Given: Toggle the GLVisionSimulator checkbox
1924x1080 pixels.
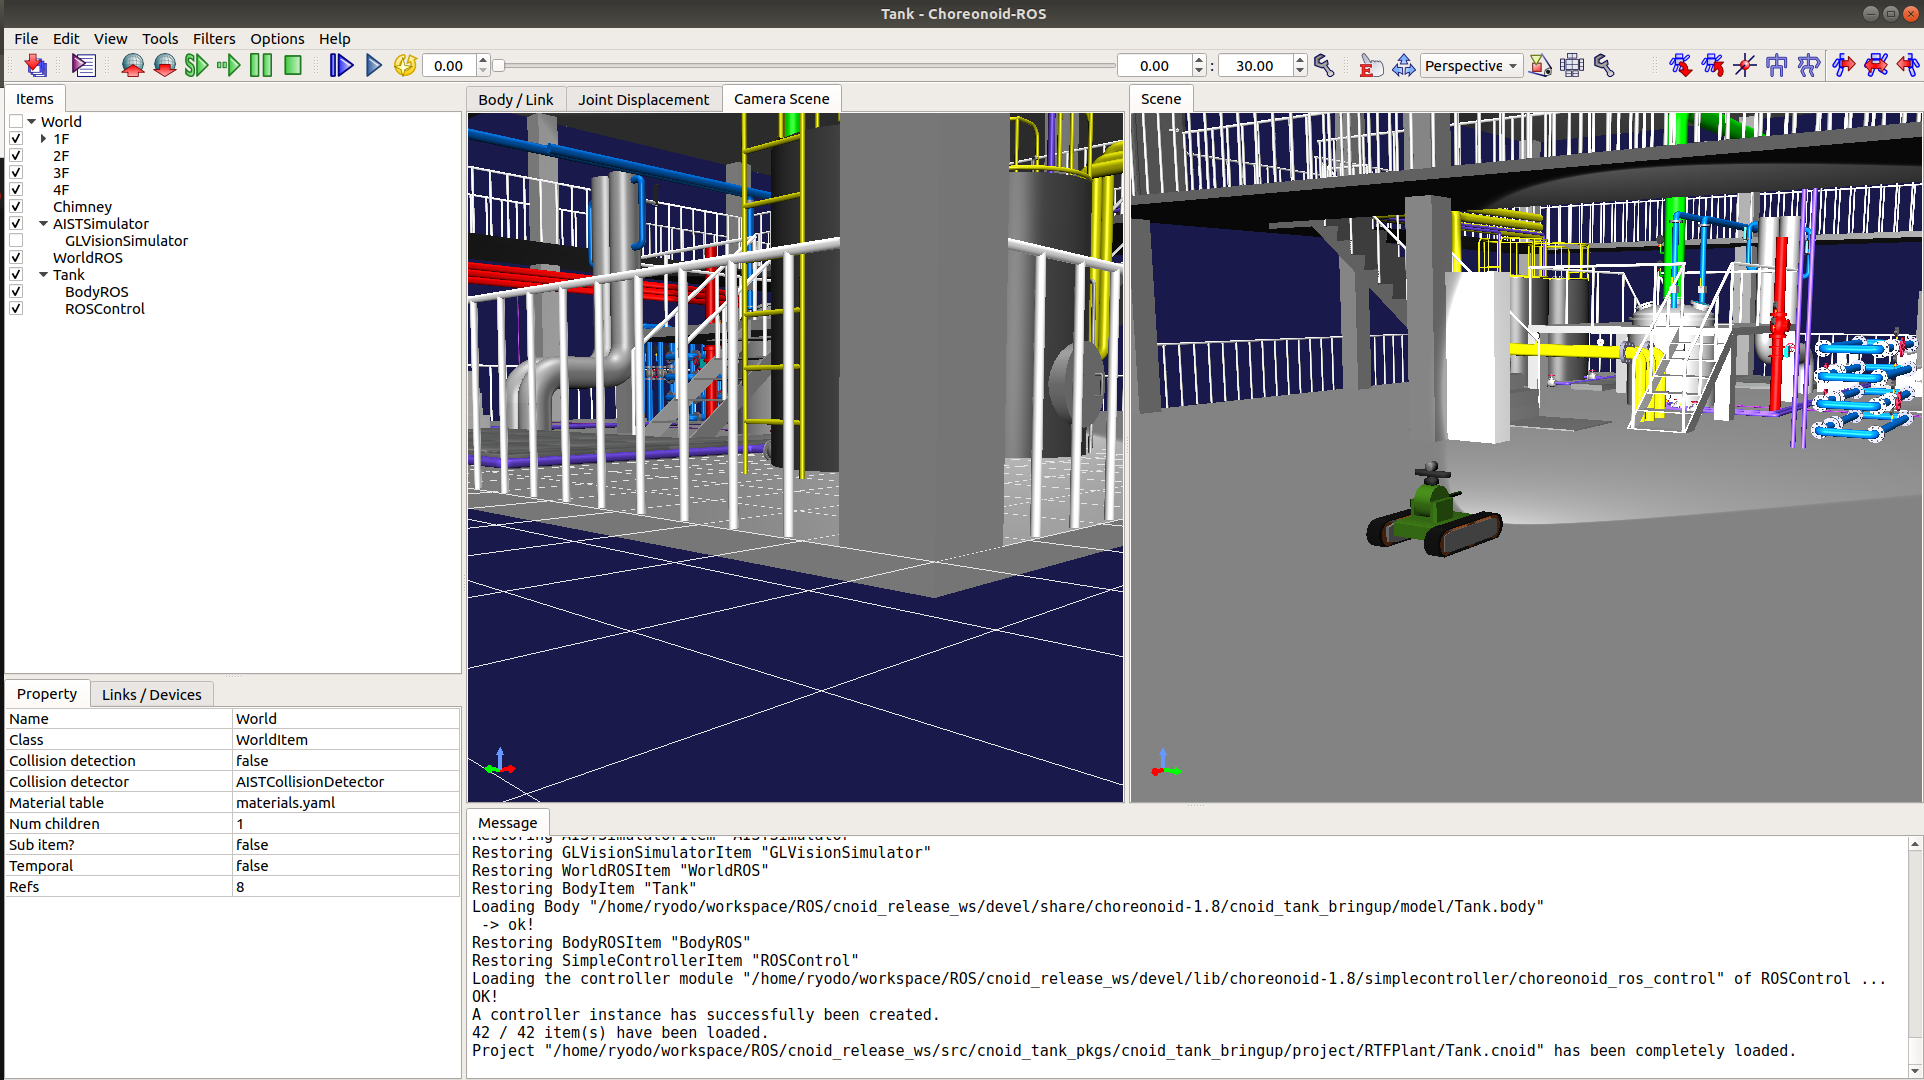Looking at the screenshot, I should pyautogui.click(x=16, y=241).
